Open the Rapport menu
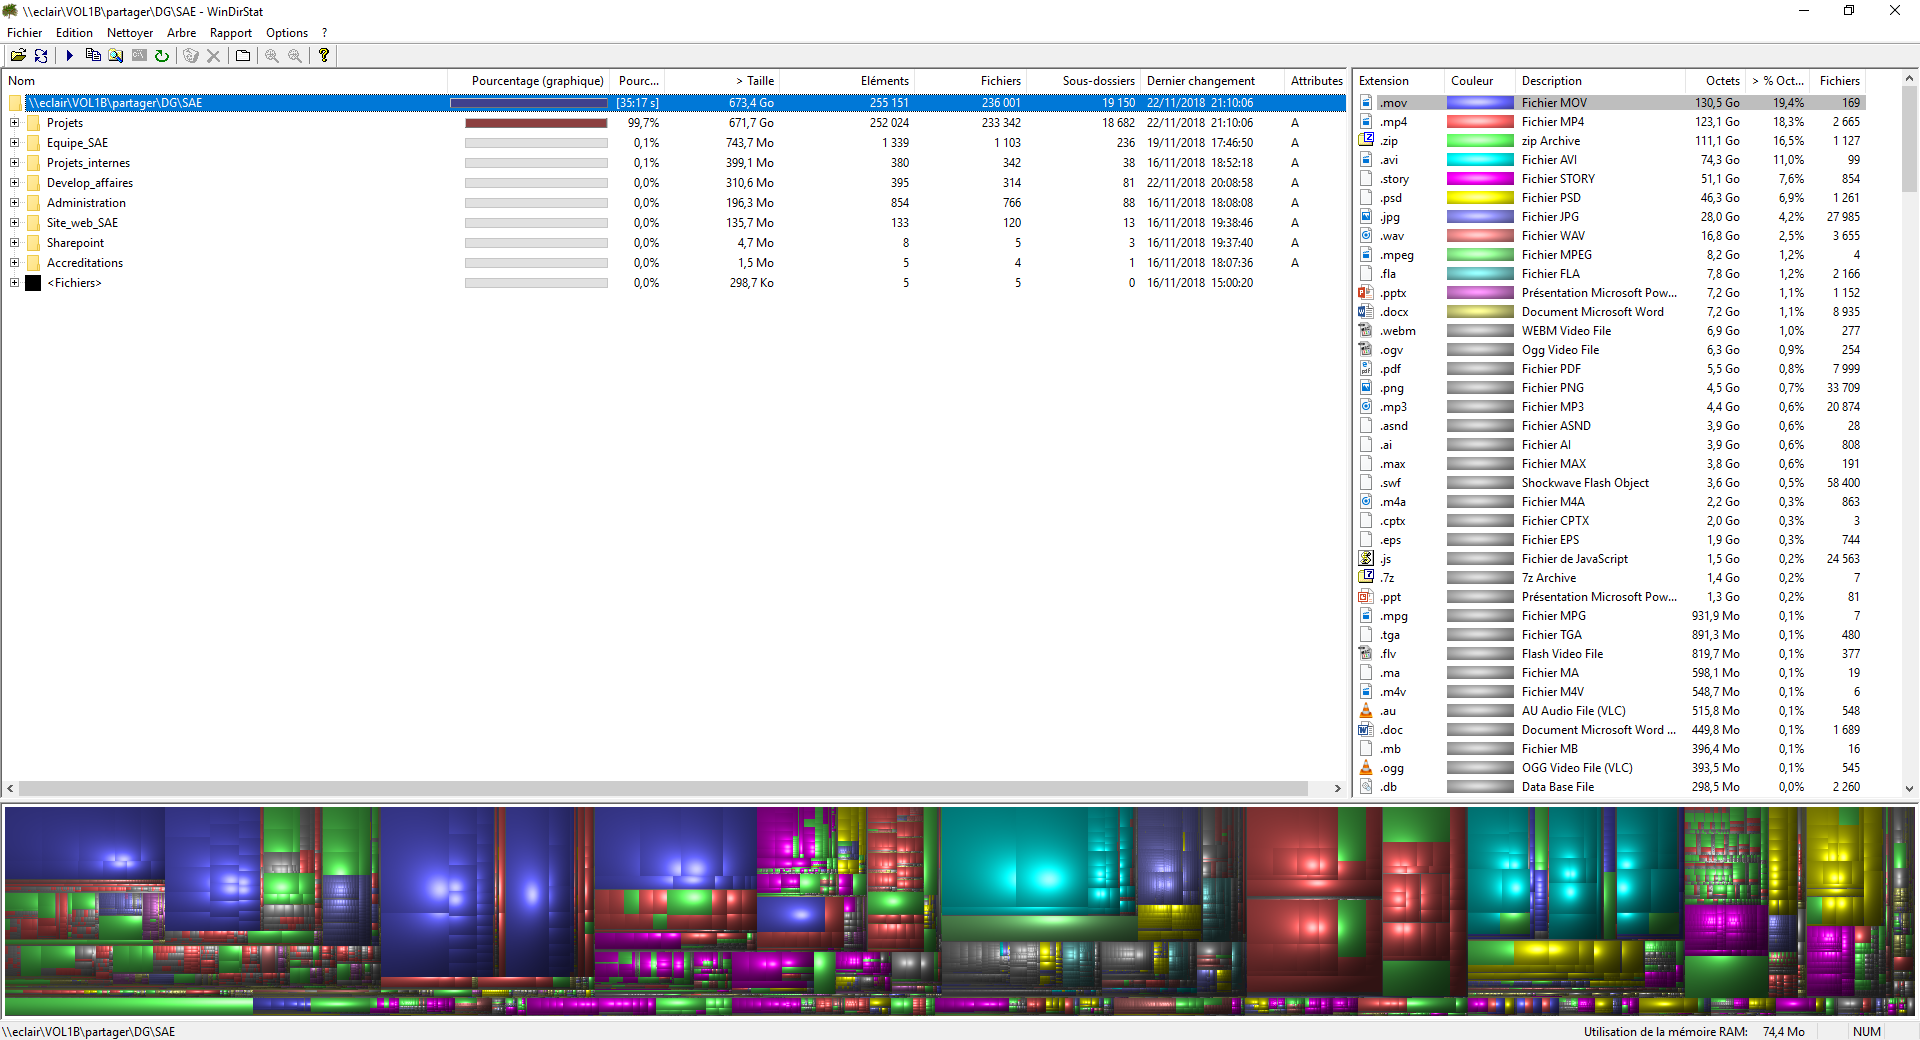Screen dimensions: 1920x1040 coord(230,33)
